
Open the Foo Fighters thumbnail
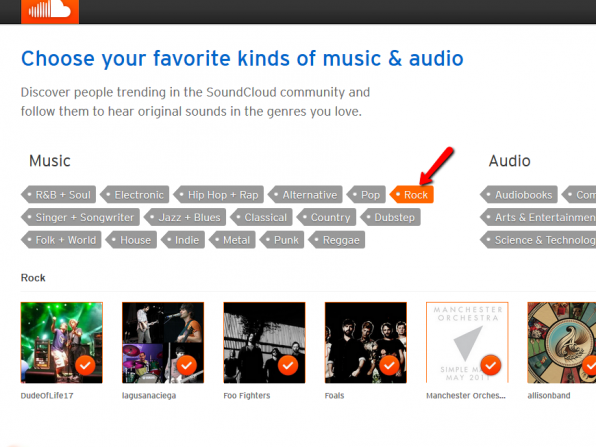(265, 342)
